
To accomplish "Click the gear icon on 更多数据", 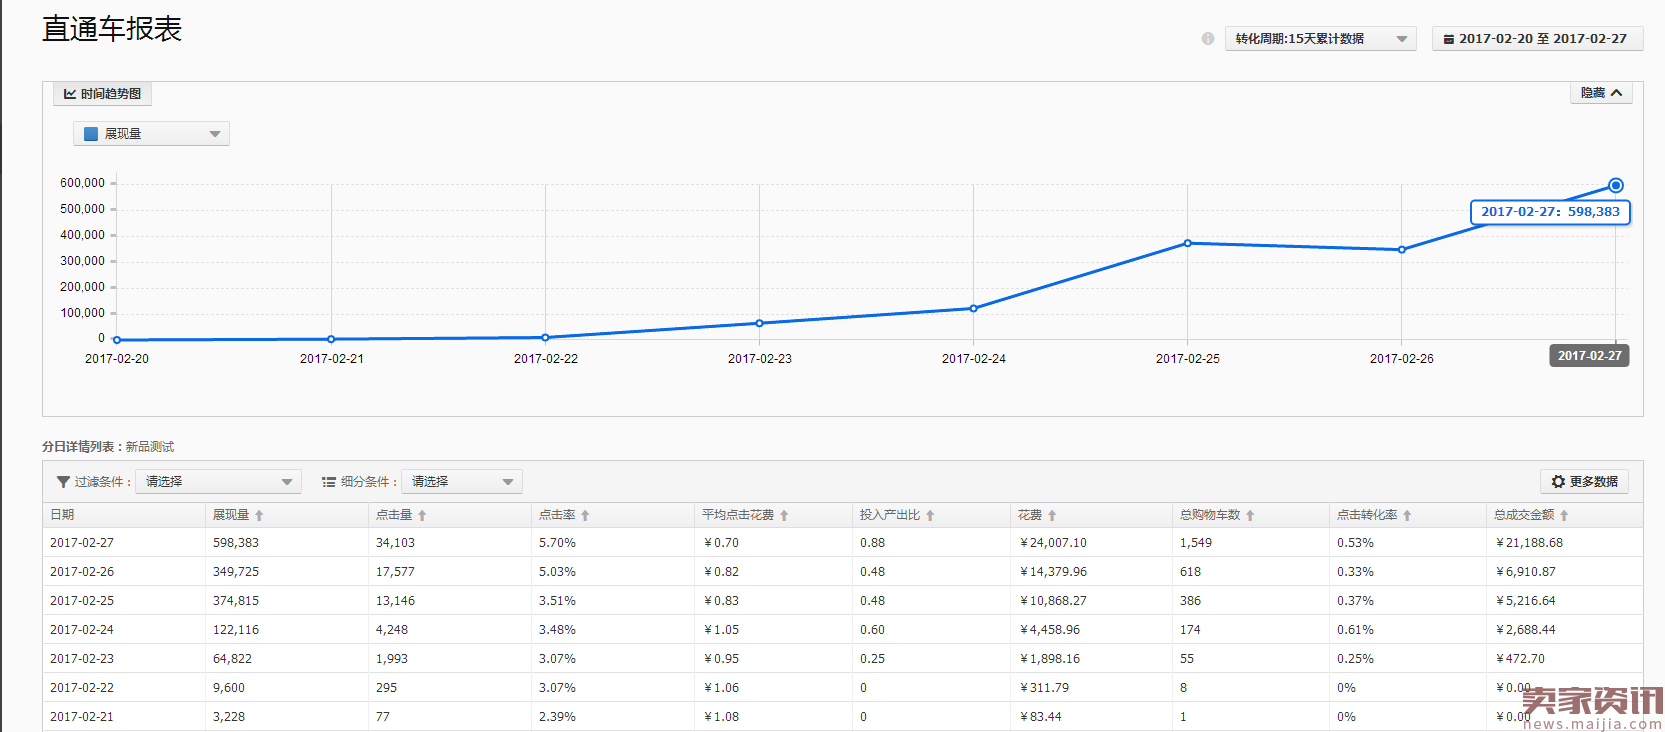I will 1558,482.
